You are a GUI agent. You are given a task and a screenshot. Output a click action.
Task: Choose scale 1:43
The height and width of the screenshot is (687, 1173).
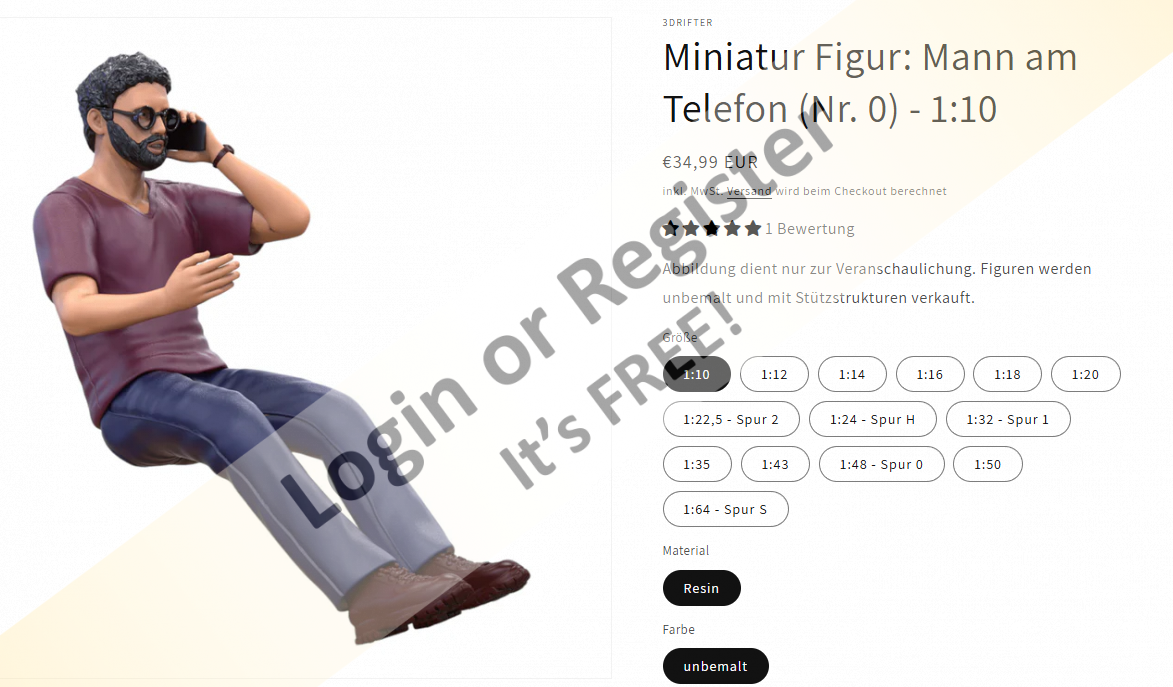point(775,464)
